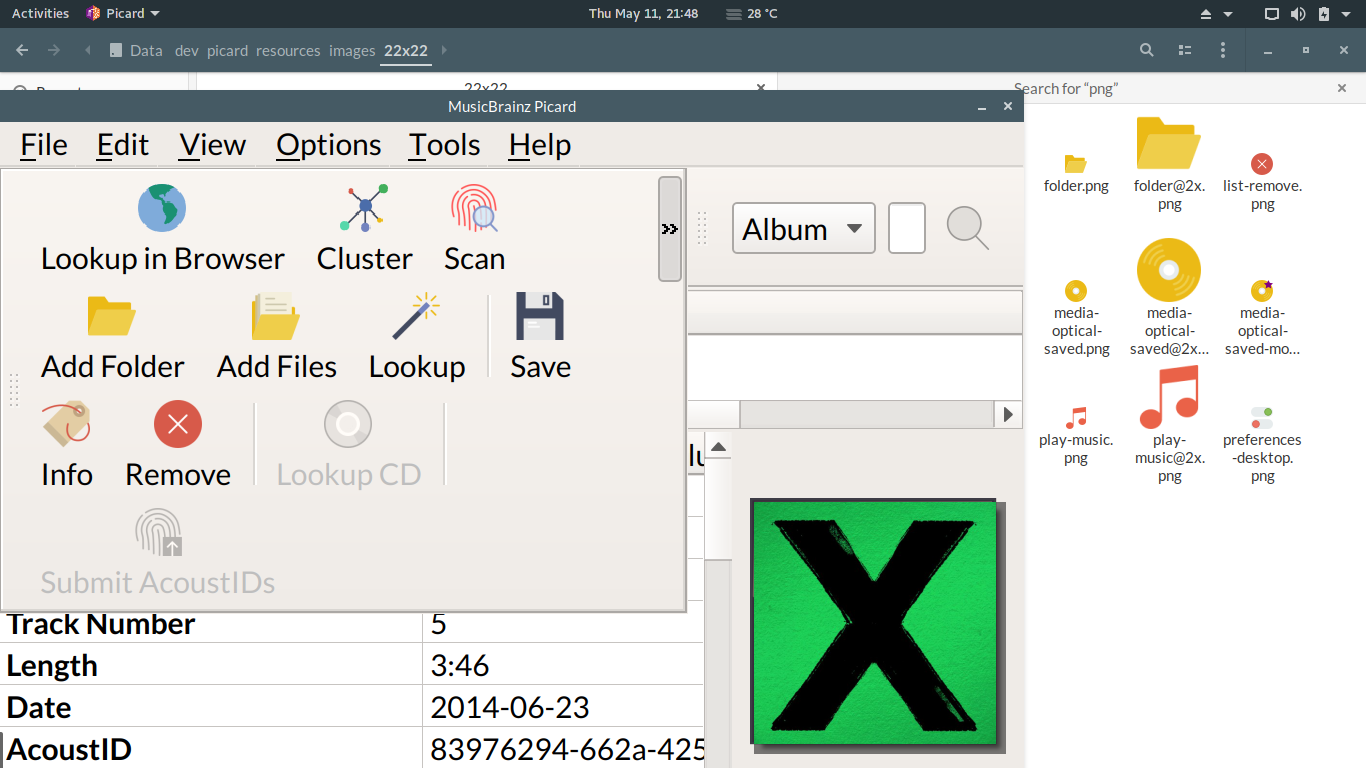Open the volume icon in system tray

point(1298,14)
